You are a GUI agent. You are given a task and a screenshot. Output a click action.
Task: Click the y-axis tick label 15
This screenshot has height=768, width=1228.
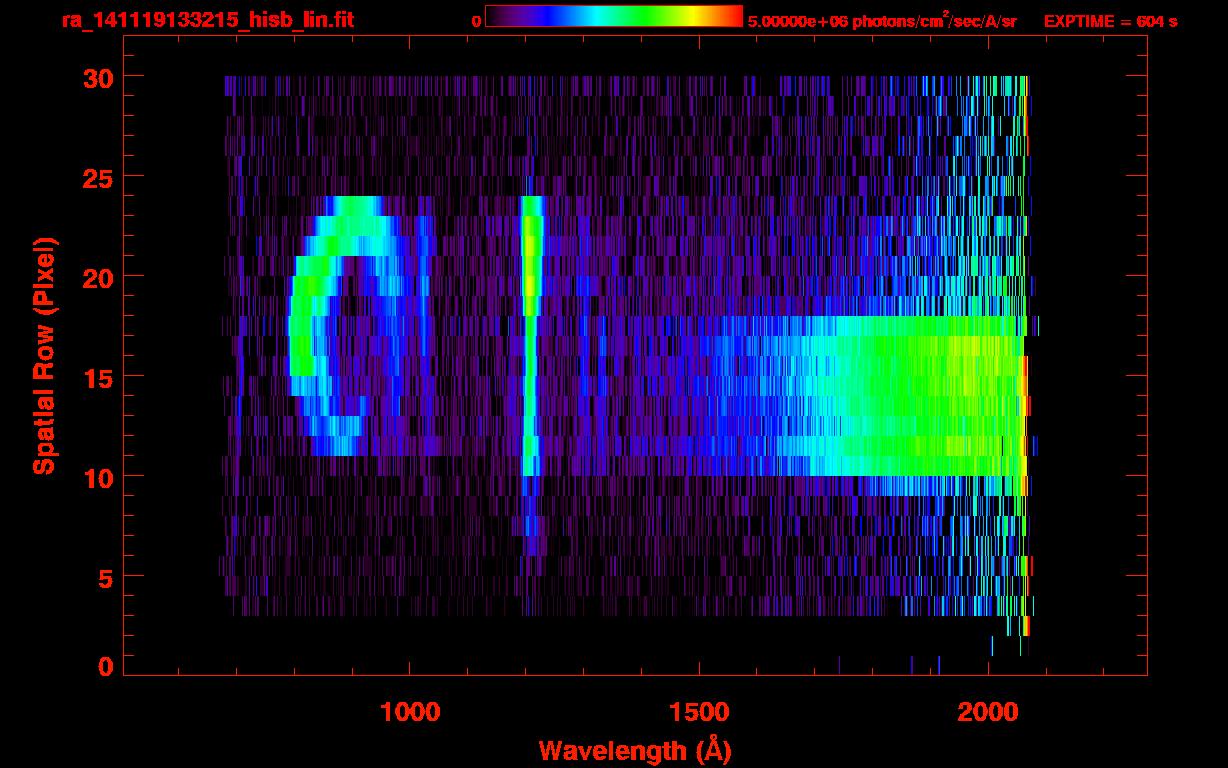[97, 377]
